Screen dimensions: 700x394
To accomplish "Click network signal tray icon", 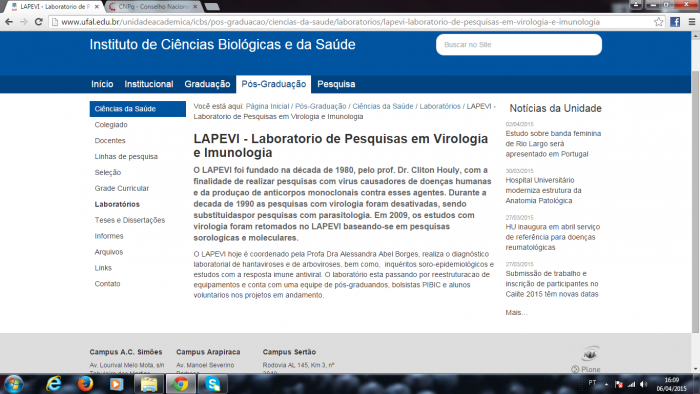I will pos(631,384).
